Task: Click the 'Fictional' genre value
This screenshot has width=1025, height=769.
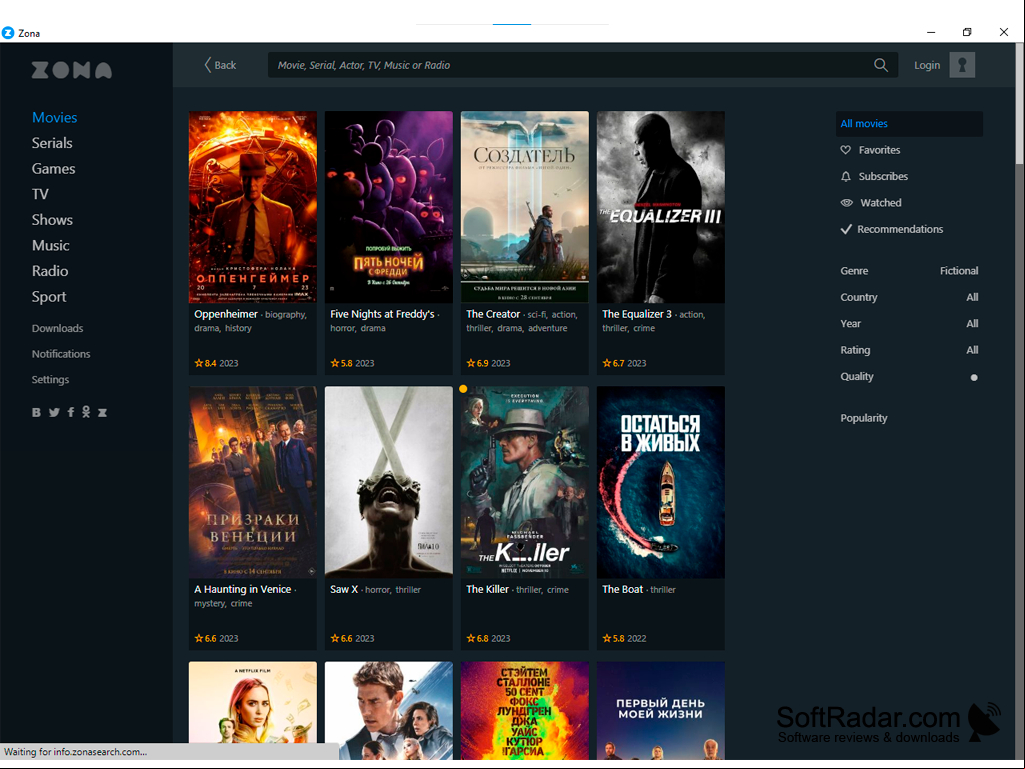Action: coord(959,271)
